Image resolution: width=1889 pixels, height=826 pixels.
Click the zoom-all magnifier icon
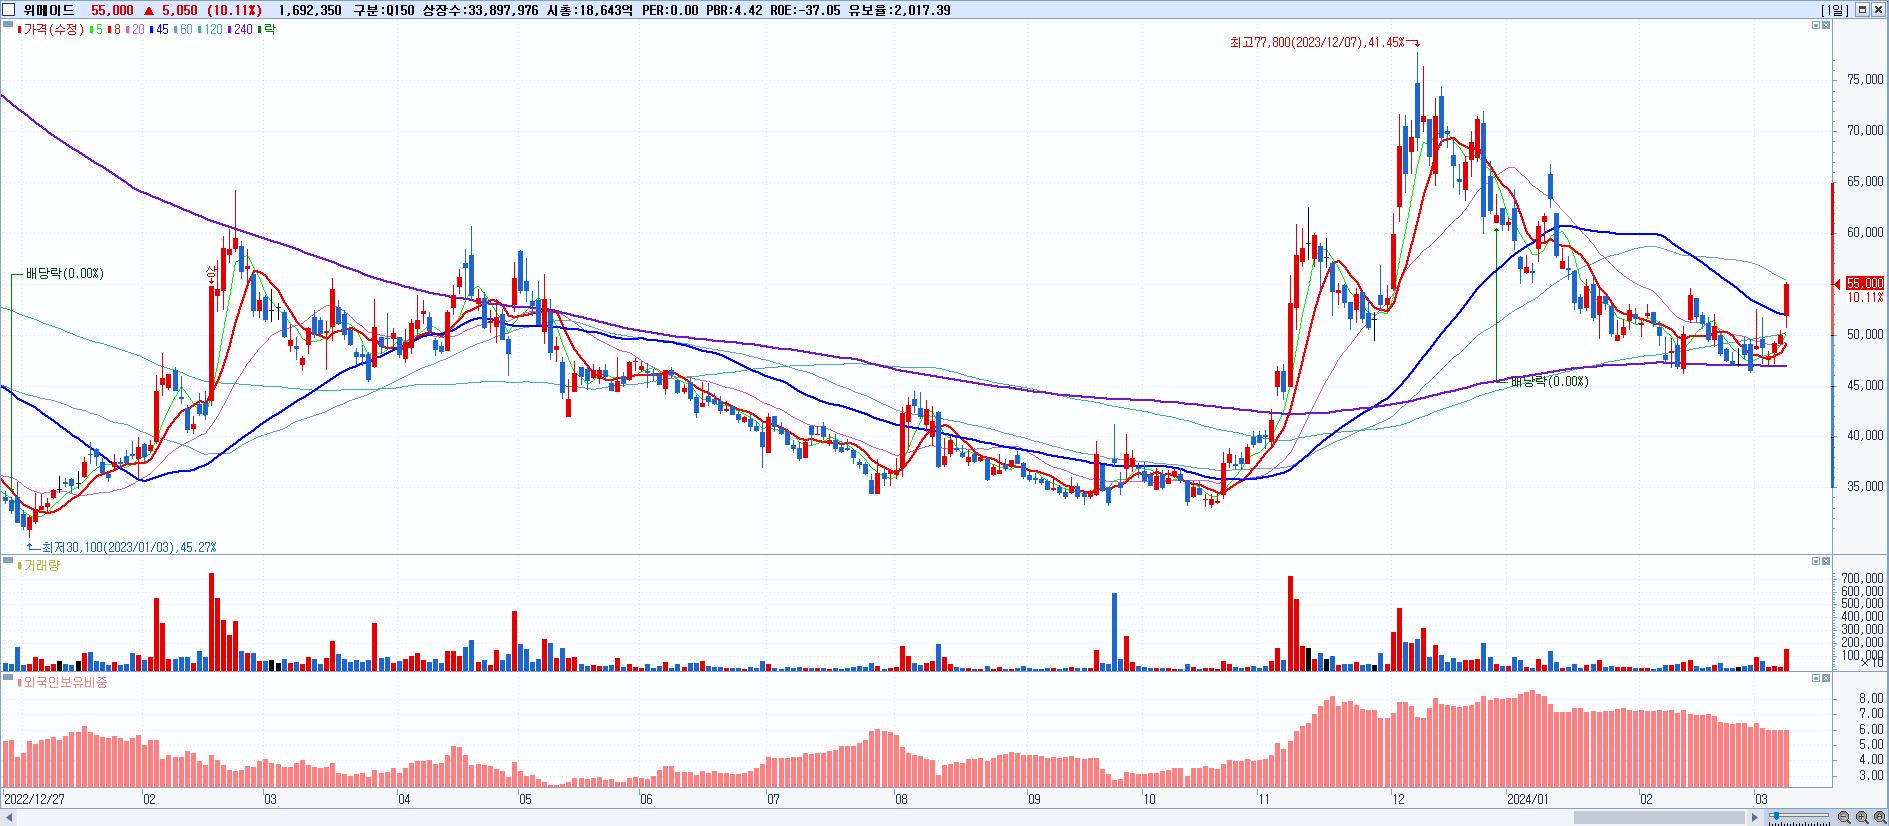click(1880, 817)
